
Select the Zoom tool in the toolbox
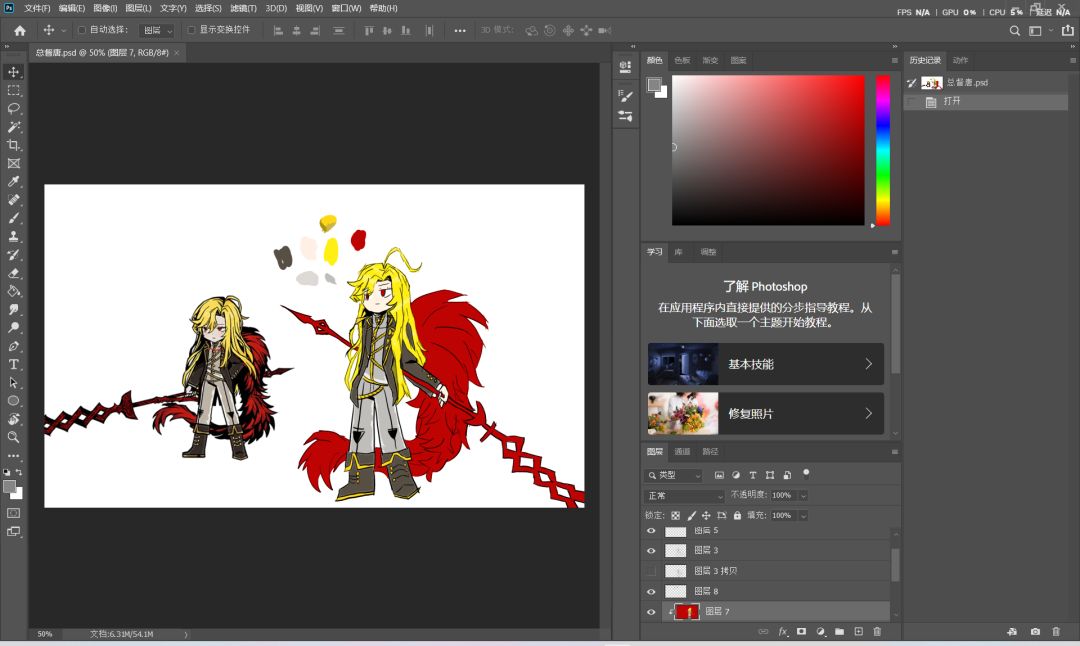coord(13,437)
